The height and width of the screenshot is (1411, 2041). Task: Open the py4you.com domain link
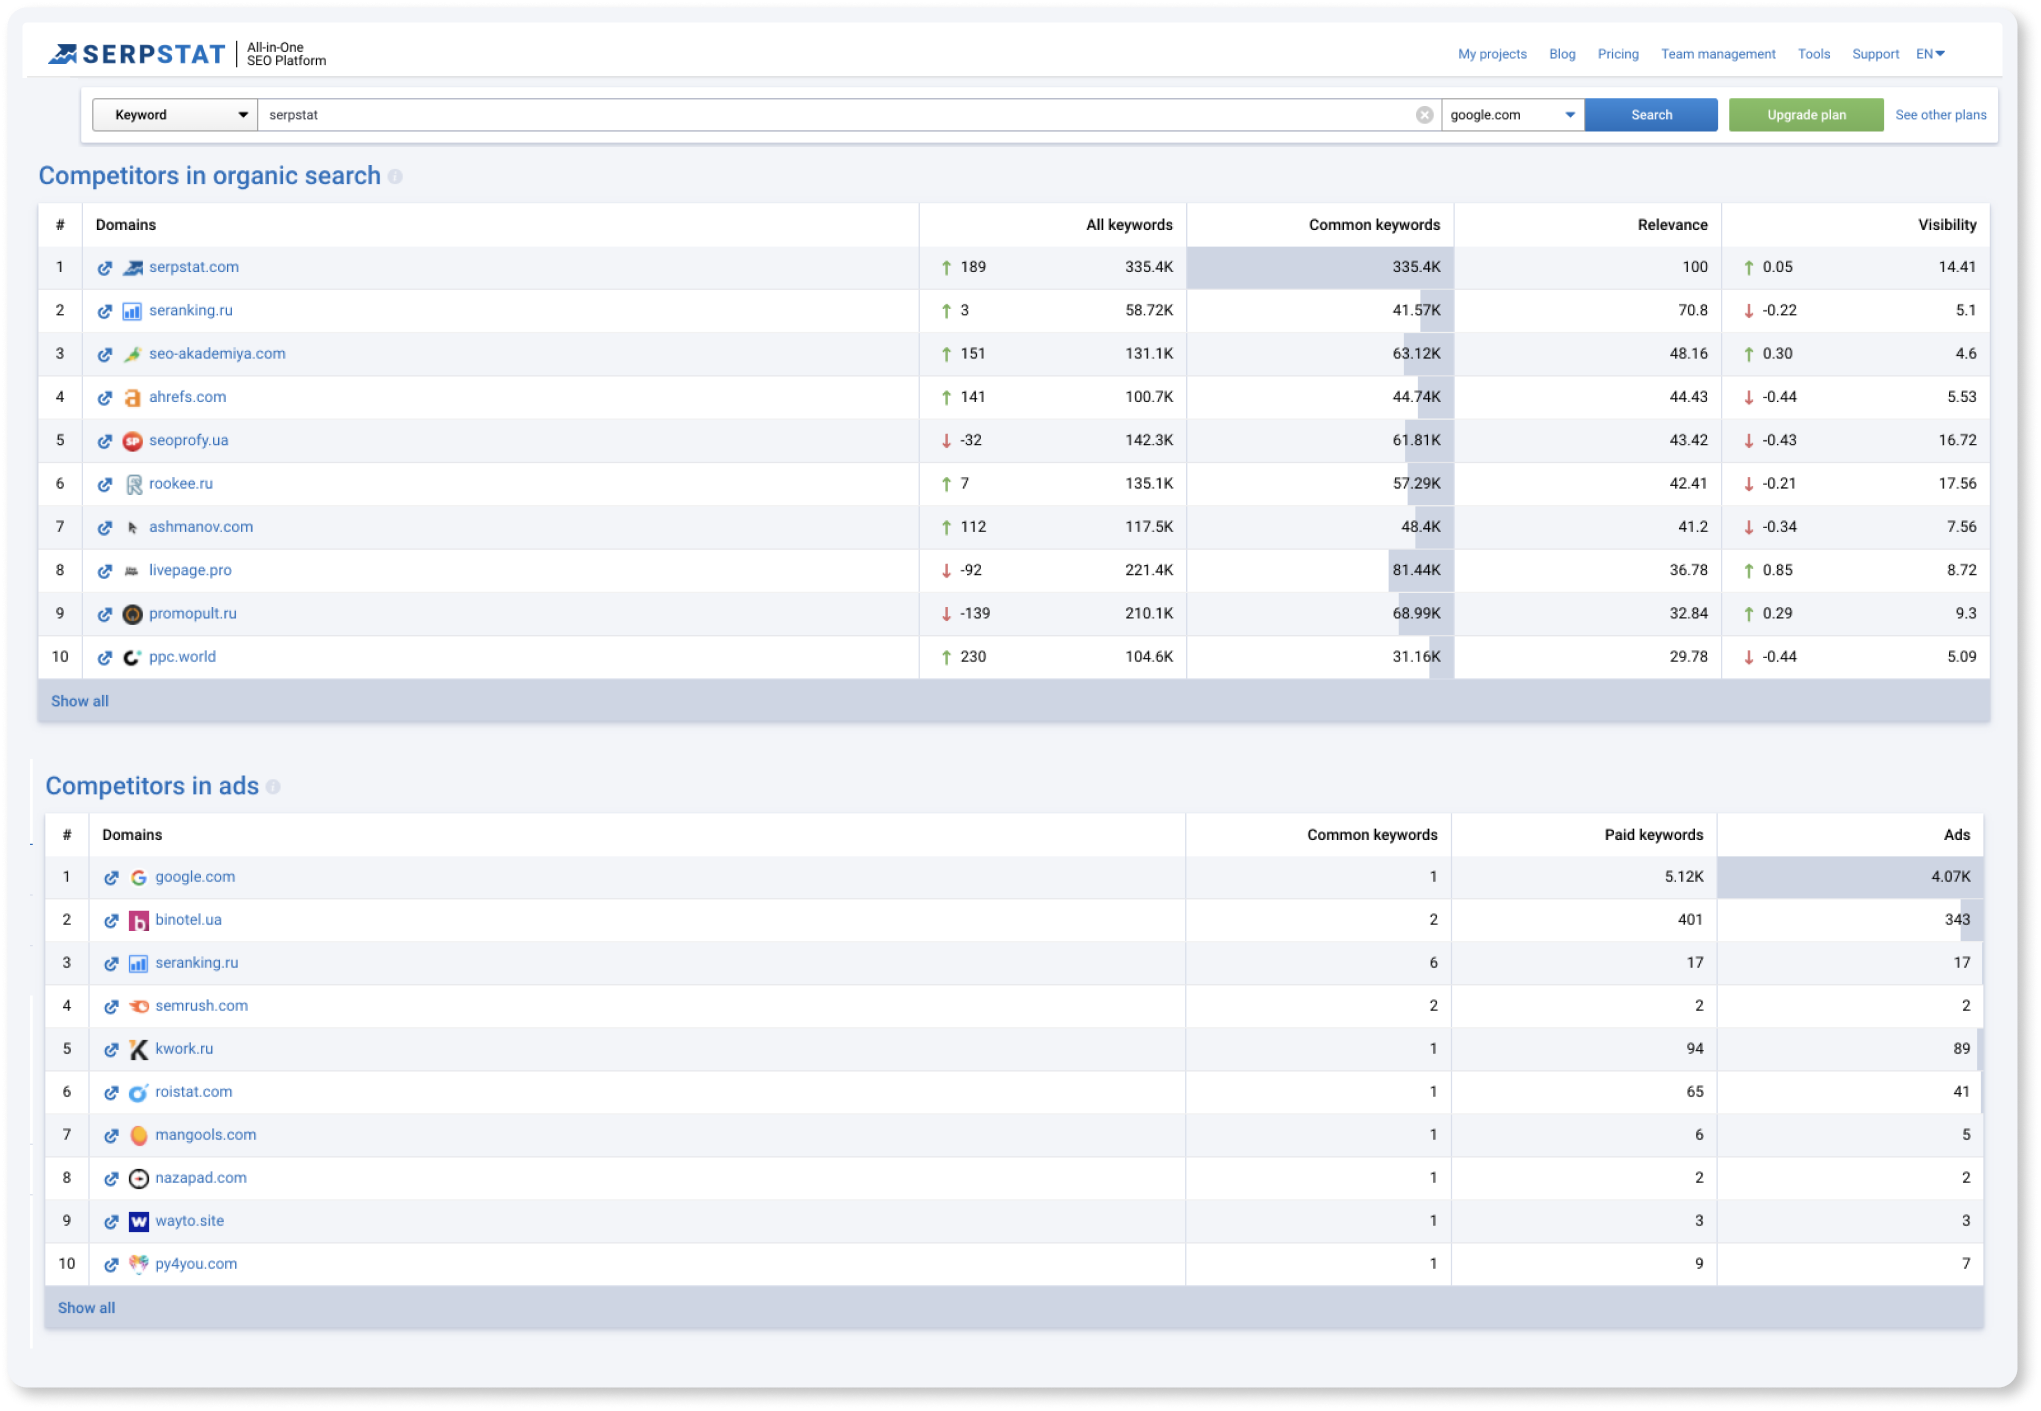pos(196,1264)
